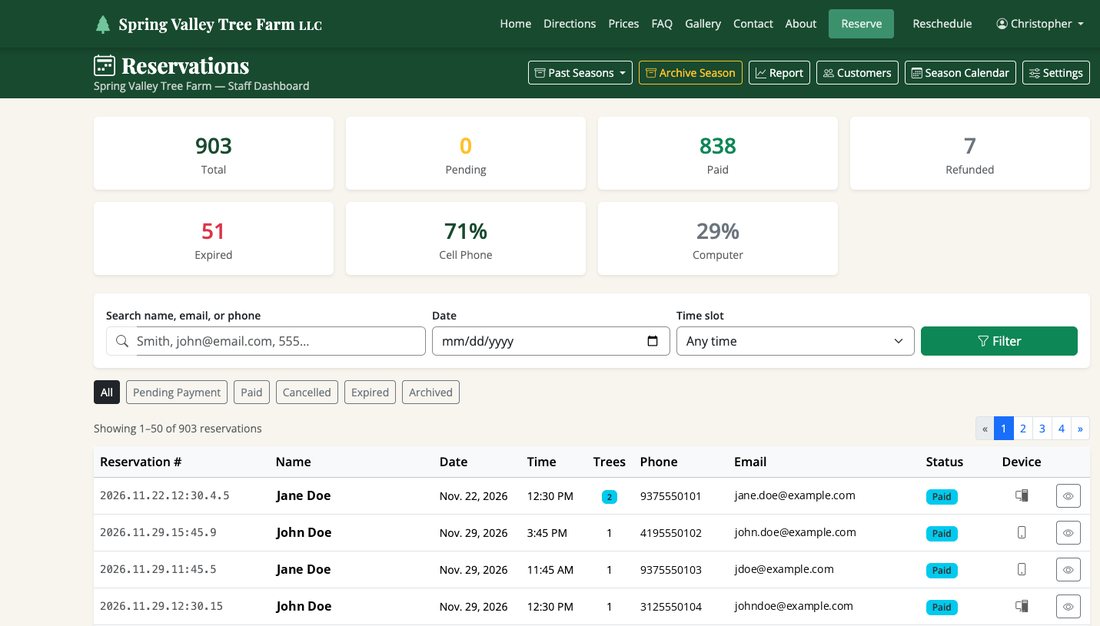
Task: Click the 903 Total stat card
Action: 213,153
